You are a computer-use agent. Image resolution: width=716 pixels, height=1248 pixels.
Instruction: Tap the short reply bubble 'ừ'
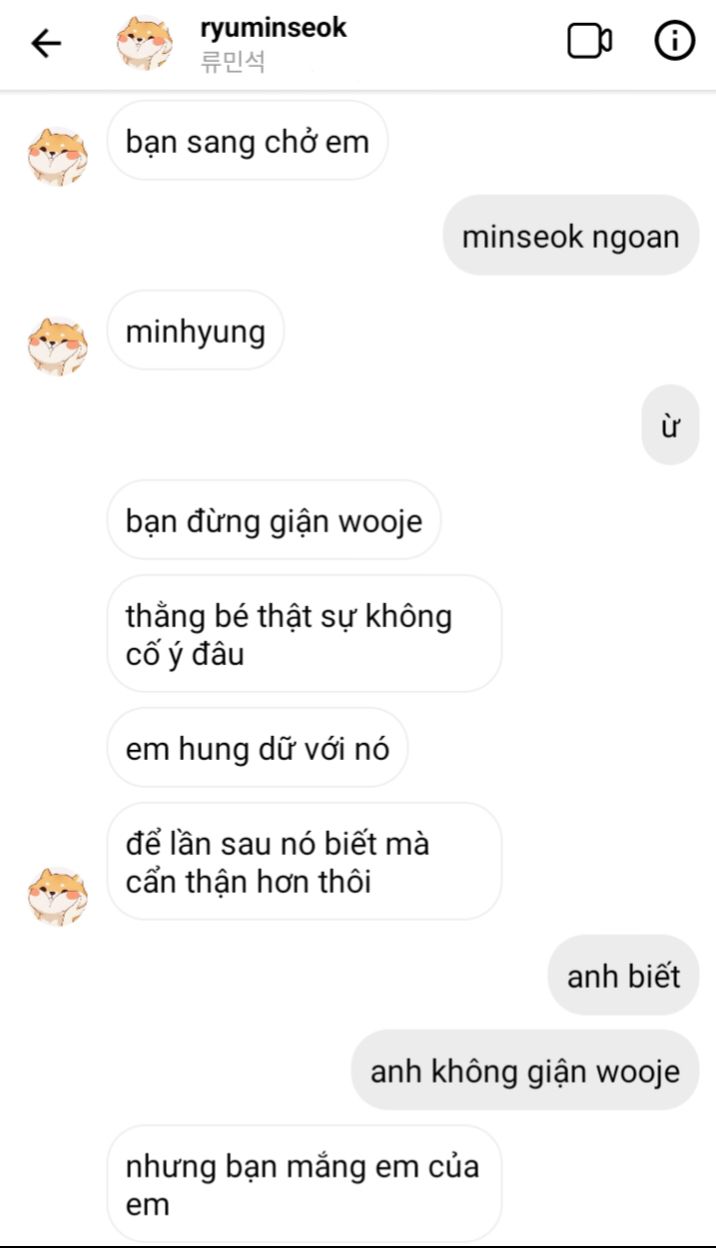(x=670, y=426)
